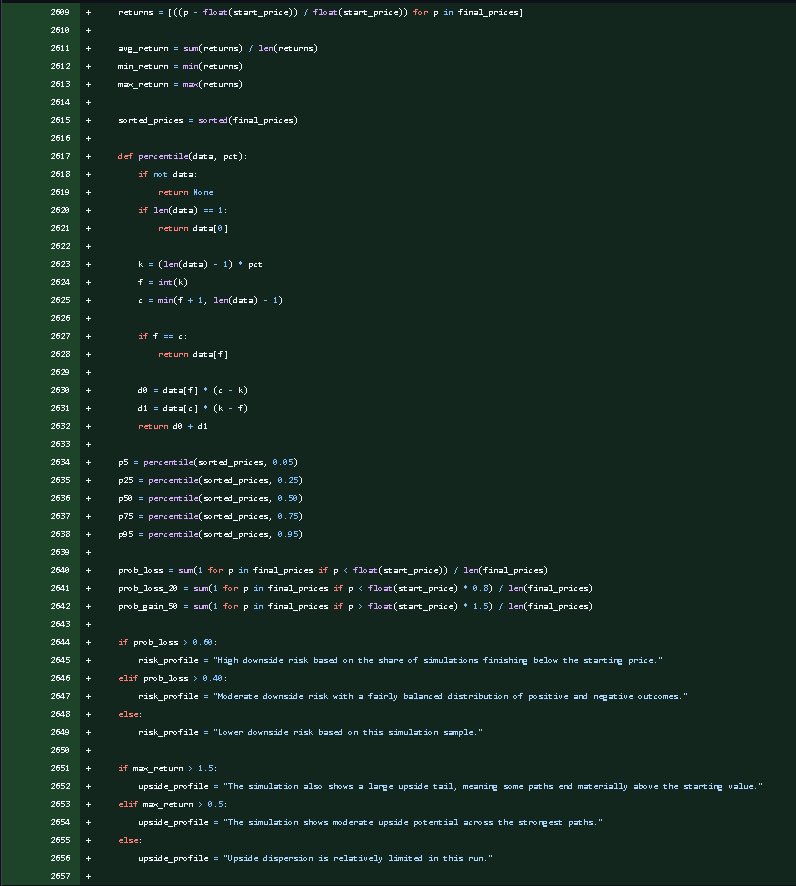Click the 'Upside dispersion is relatively limited' line

pyautogui.click(x=315, y=858)
